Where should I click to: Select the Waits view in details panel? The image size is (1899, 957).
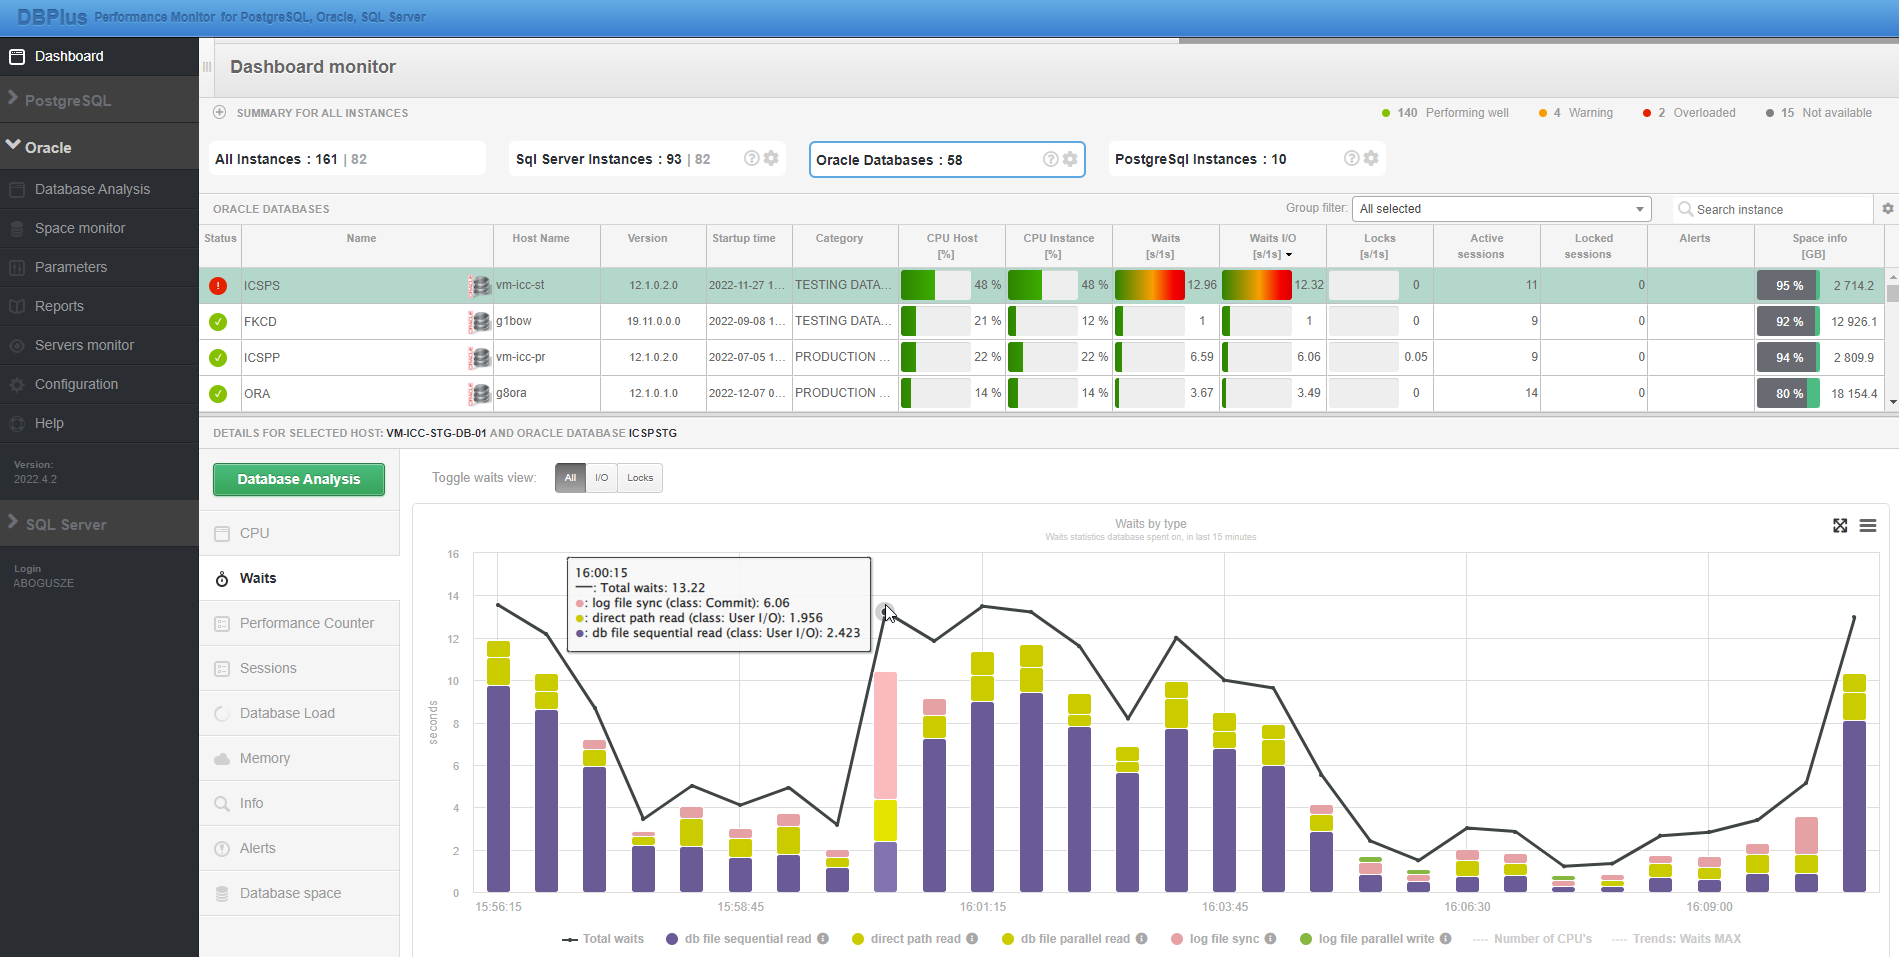click(x=257, y=578)
